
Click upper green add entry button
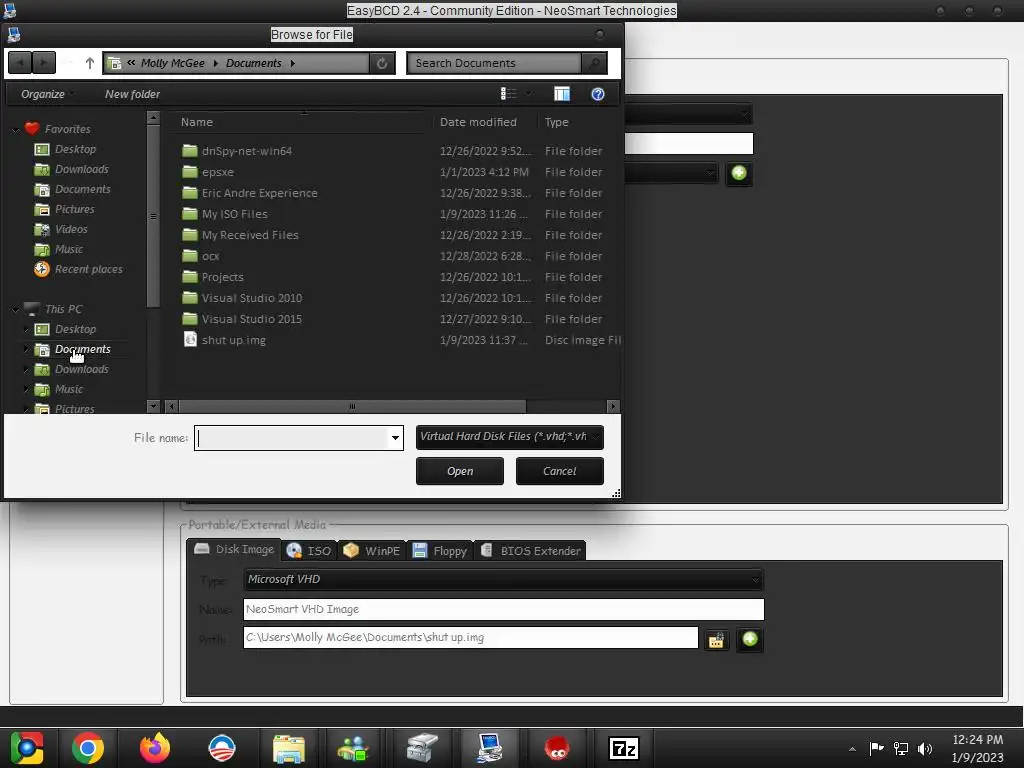click(x=739, y=173)
